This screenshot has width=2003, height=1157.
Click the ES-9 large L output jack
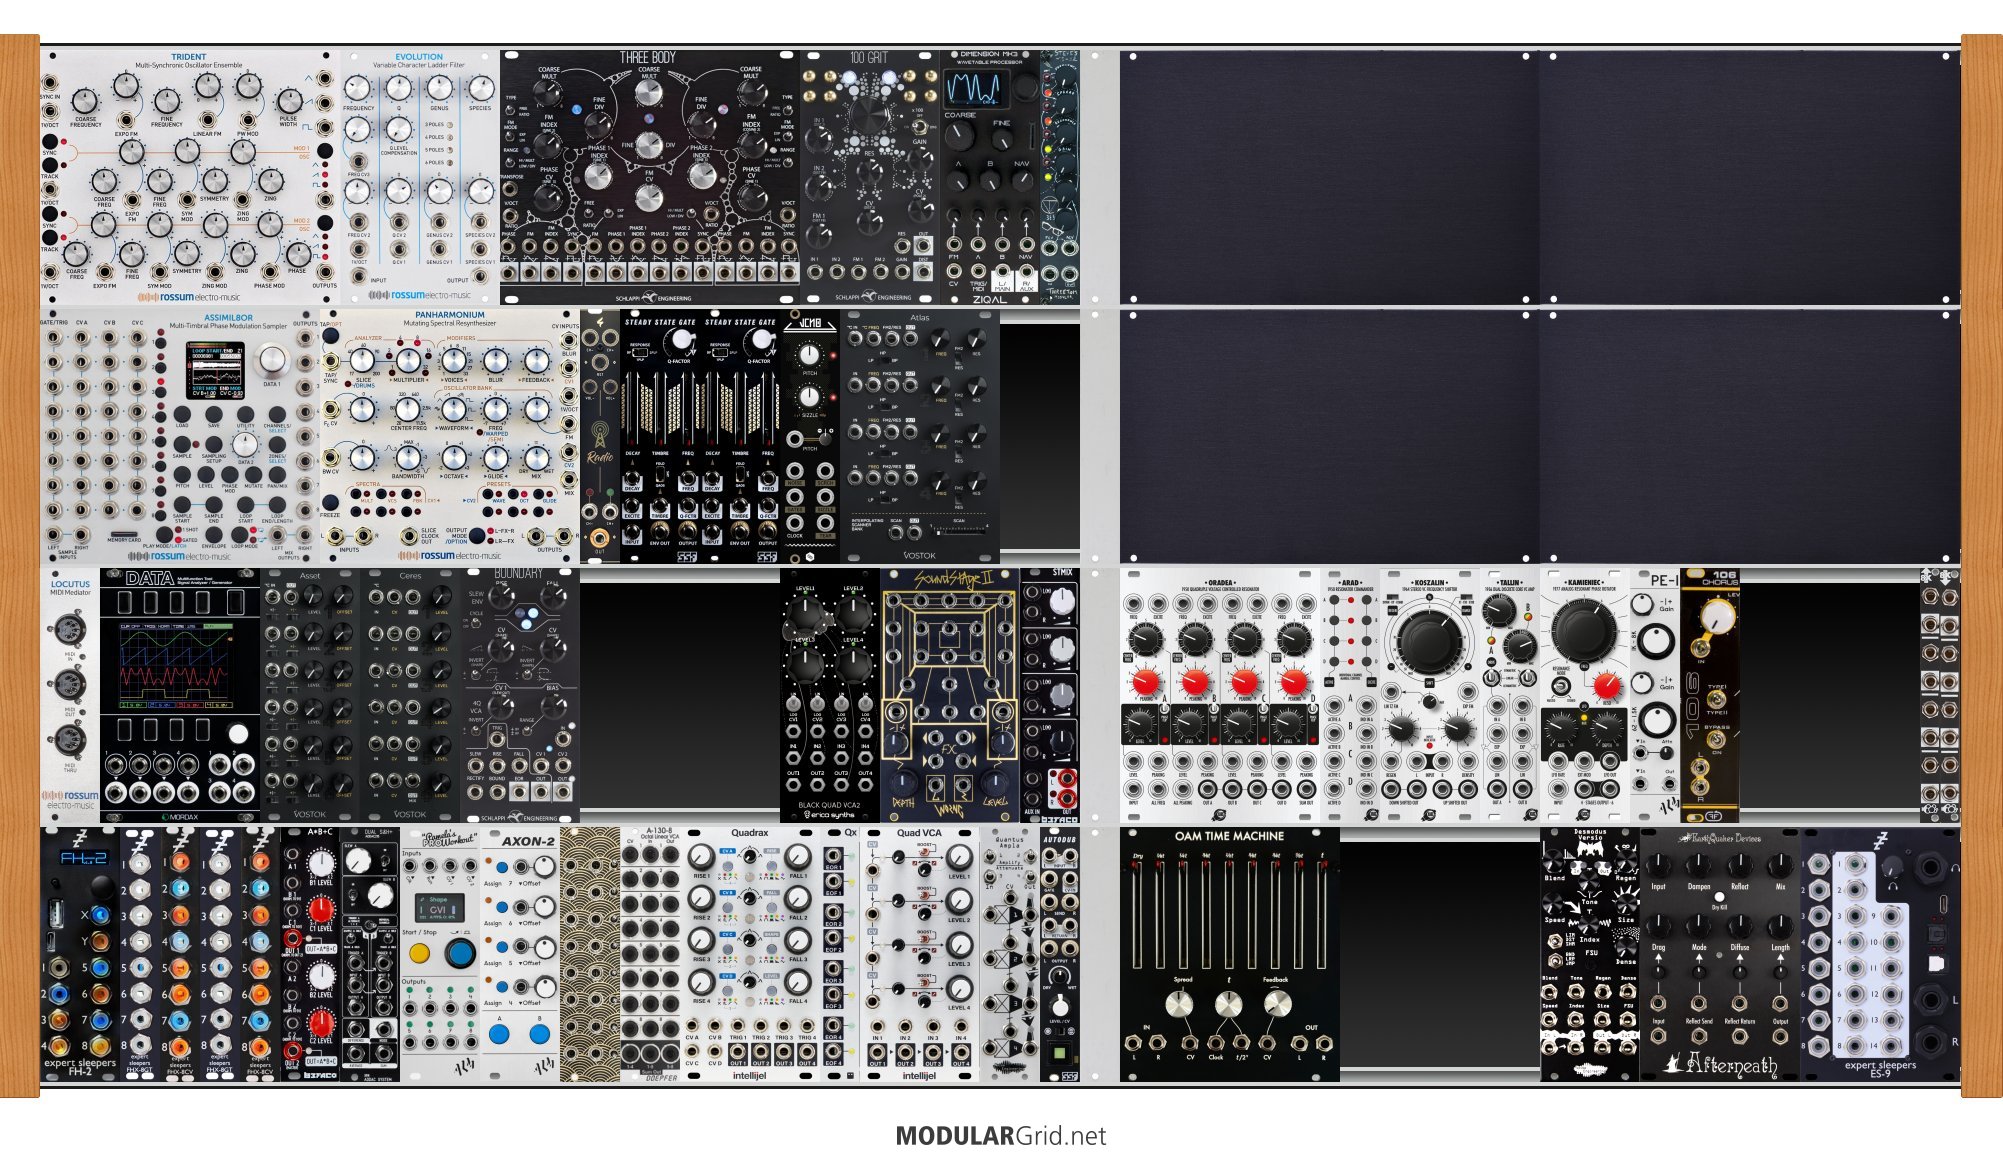click(x=1932, y=1000)
